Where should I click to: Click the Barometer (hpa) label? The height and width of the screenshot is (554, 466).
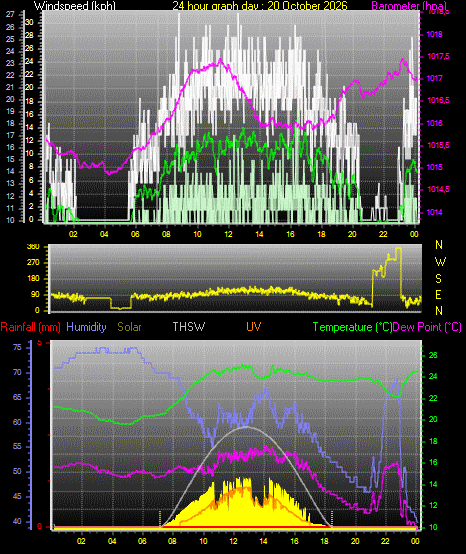[409, 6]
